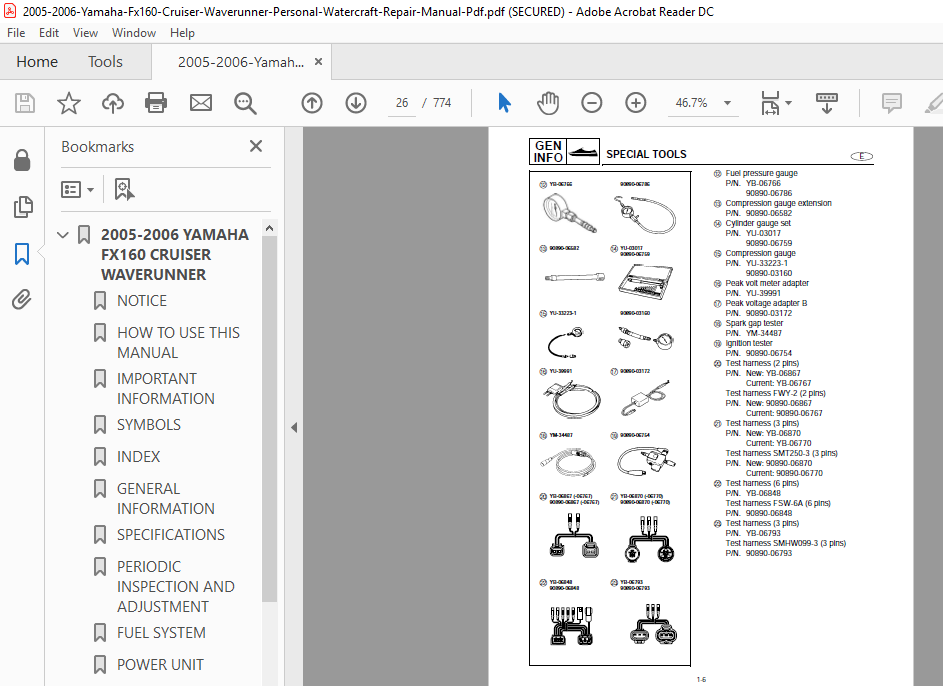Jump to the POWER UNIT bookmark
This screenshot has height=686, width=943.
[160, 664]
